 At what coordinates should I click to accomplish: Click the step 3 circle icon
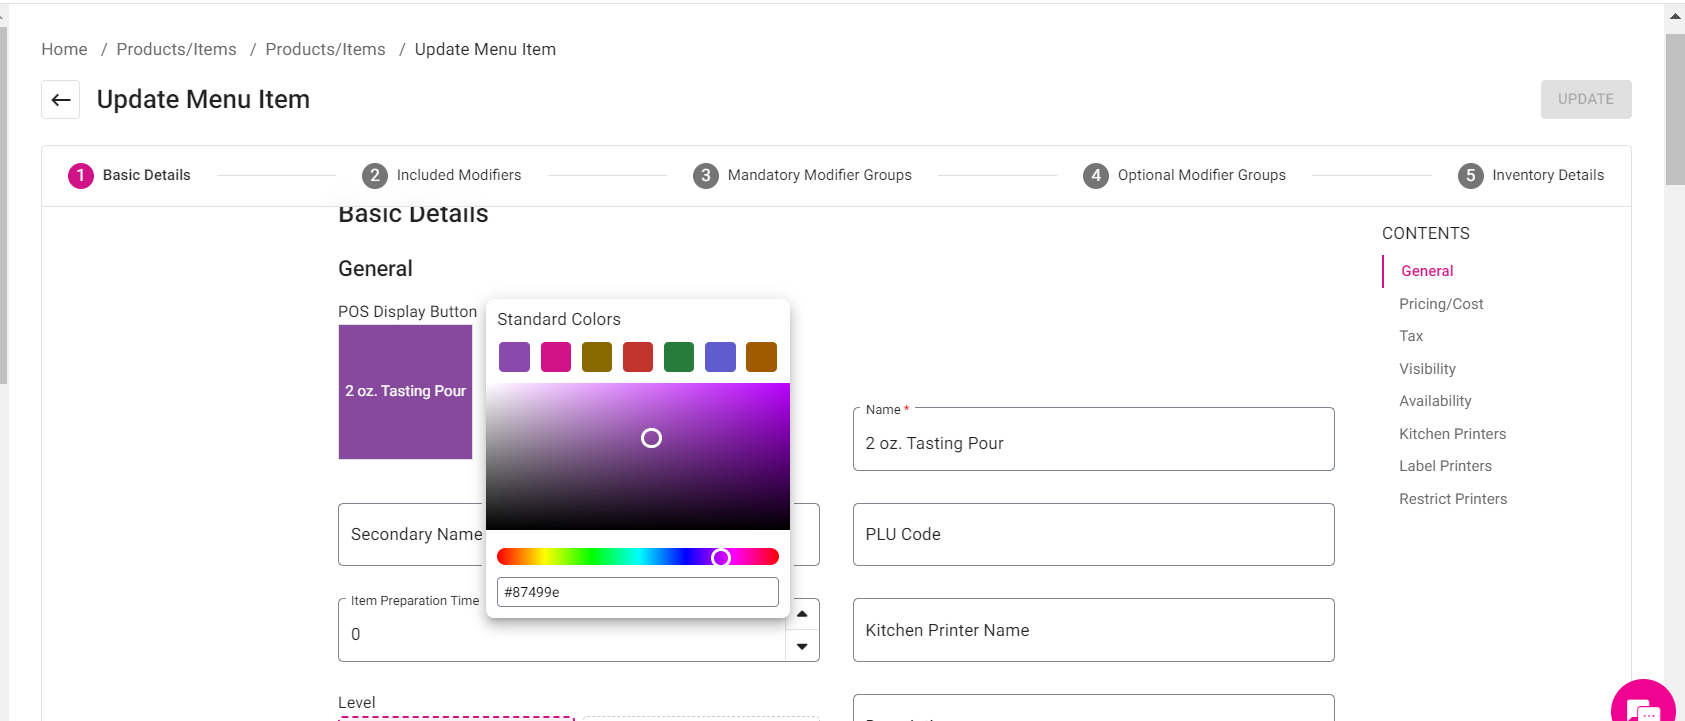[x=706, y=176]
